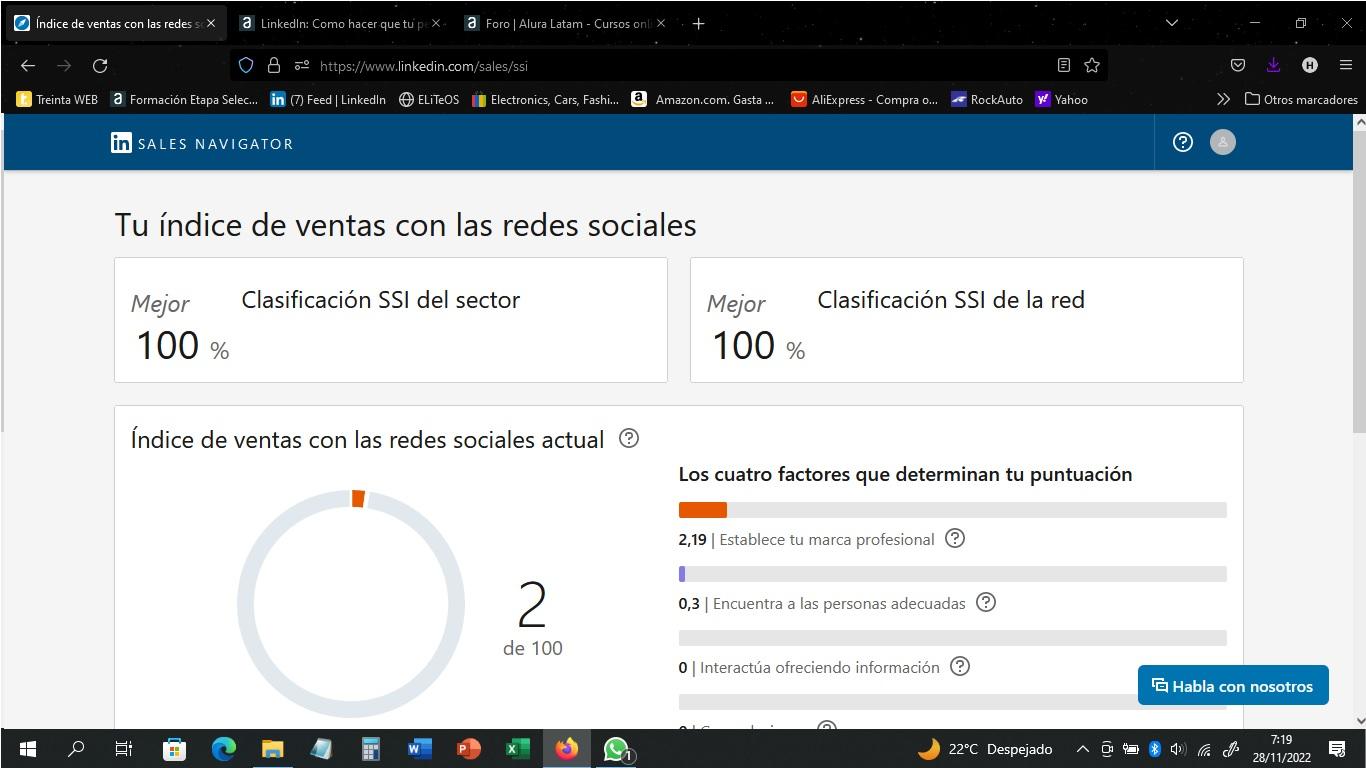Open the help icon in Sales Navigator header

pos(1183,142)
